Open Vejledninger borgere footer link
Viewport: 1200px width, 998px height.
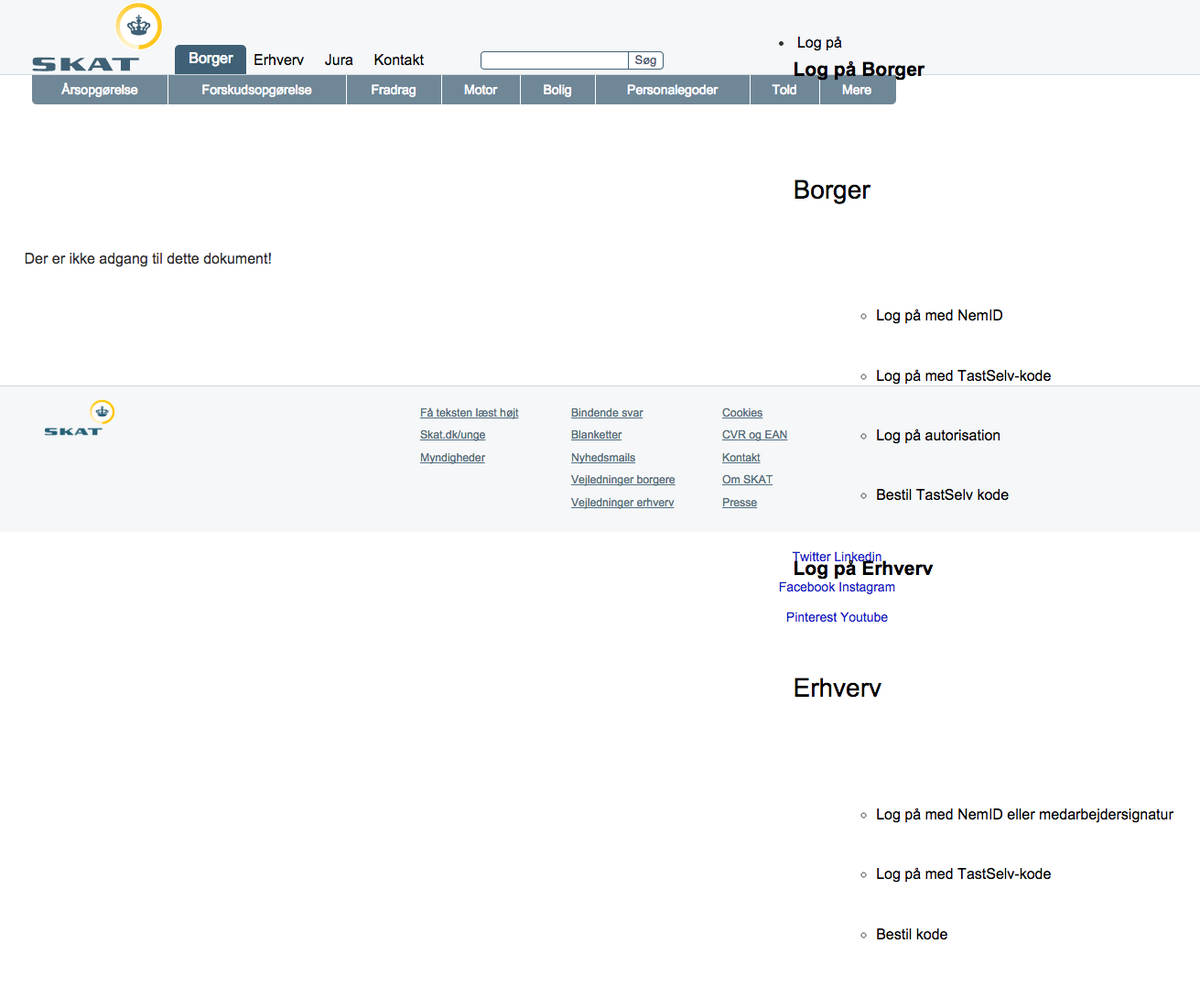623,480
